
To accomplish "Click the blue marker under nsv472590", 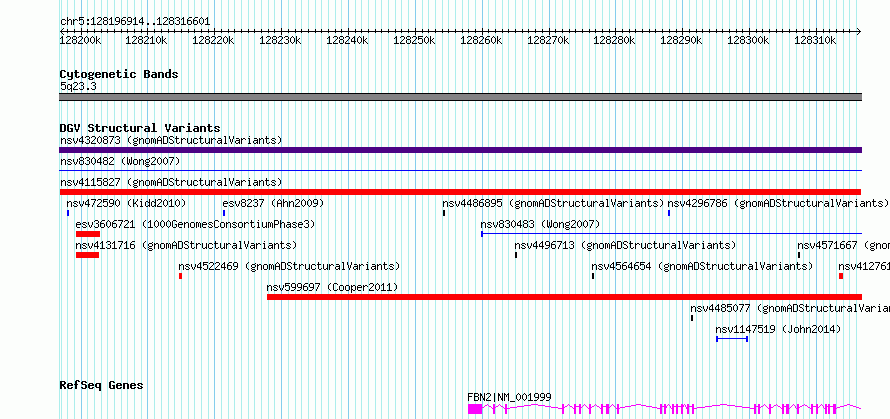I will [68, 213].
